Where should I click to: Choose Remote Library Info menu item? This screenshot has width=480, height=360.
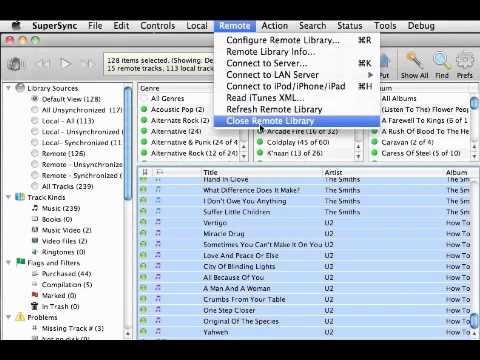click(x=297, y=52)
